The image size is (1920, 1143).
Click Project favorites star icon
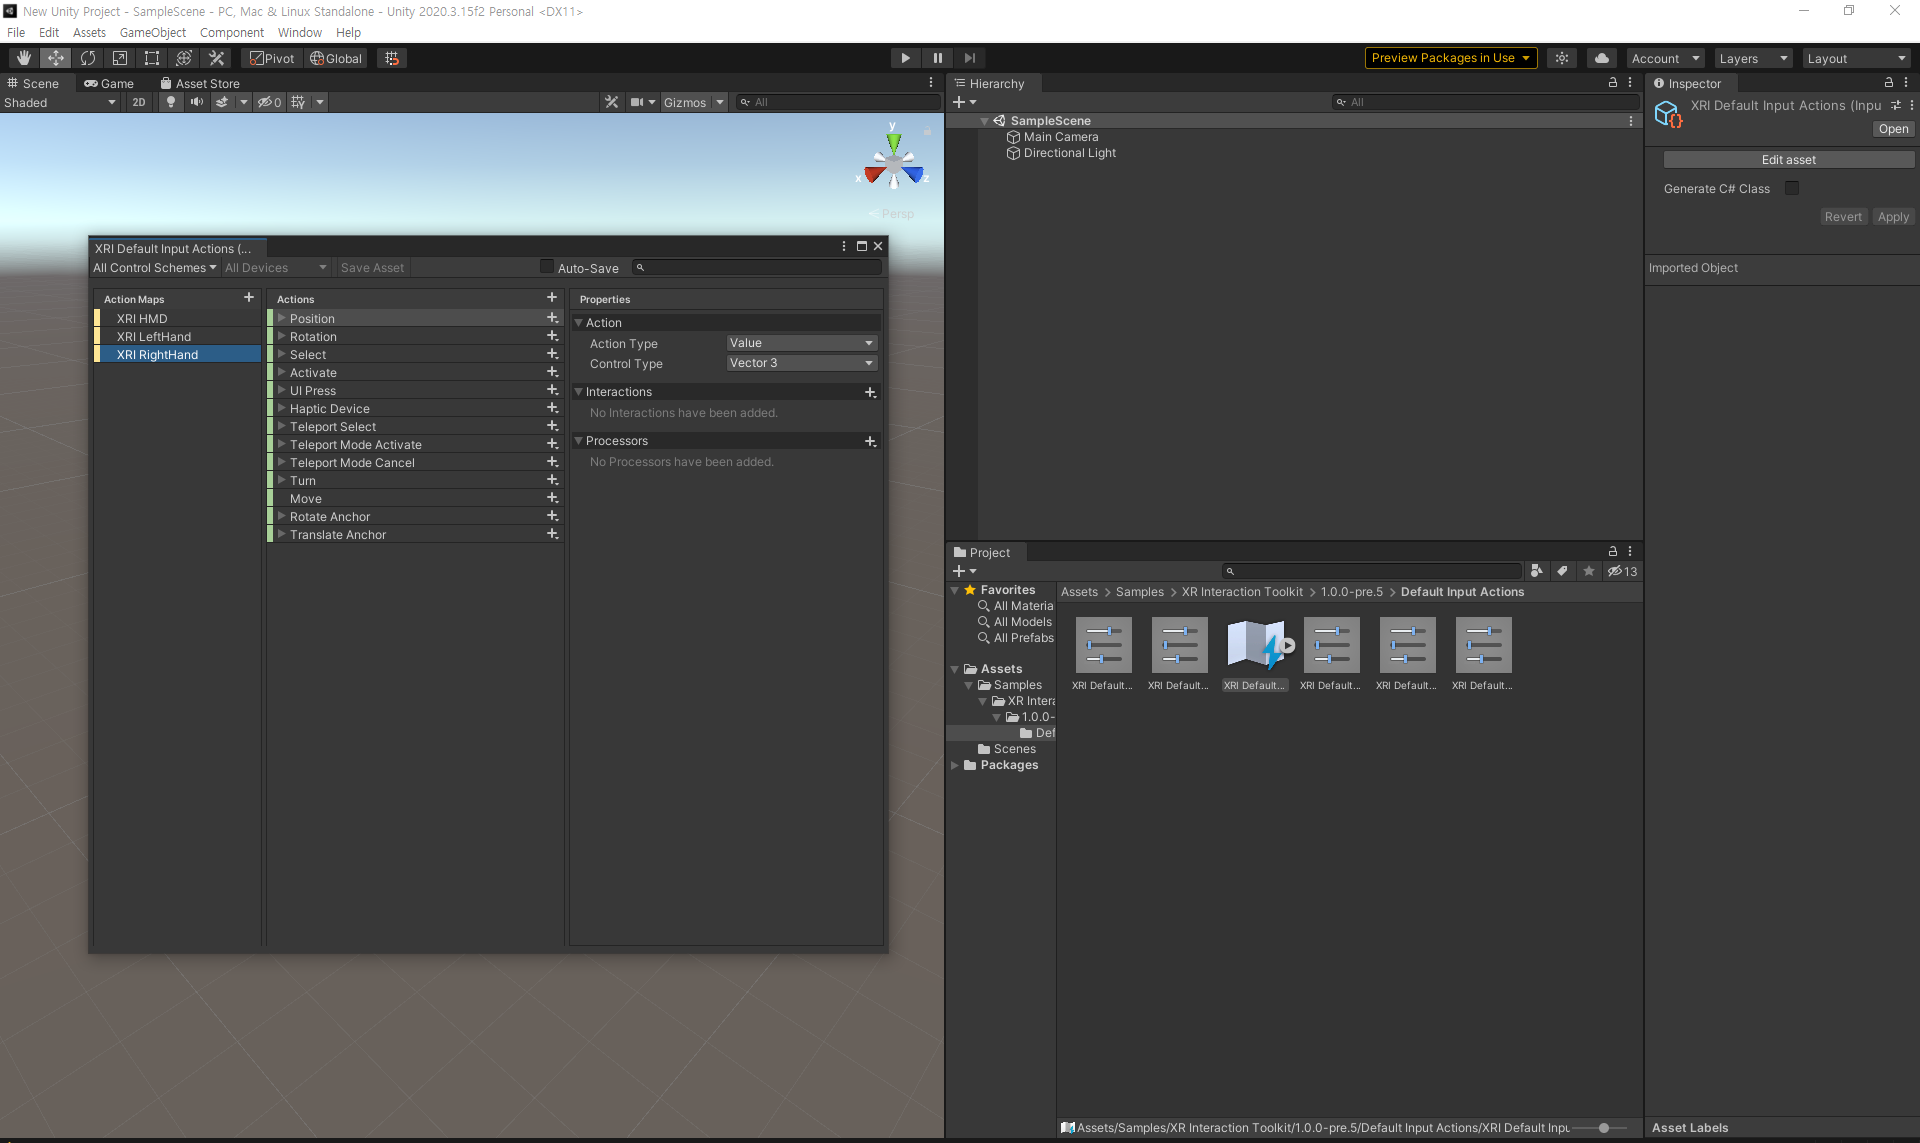coord(1589,571)
